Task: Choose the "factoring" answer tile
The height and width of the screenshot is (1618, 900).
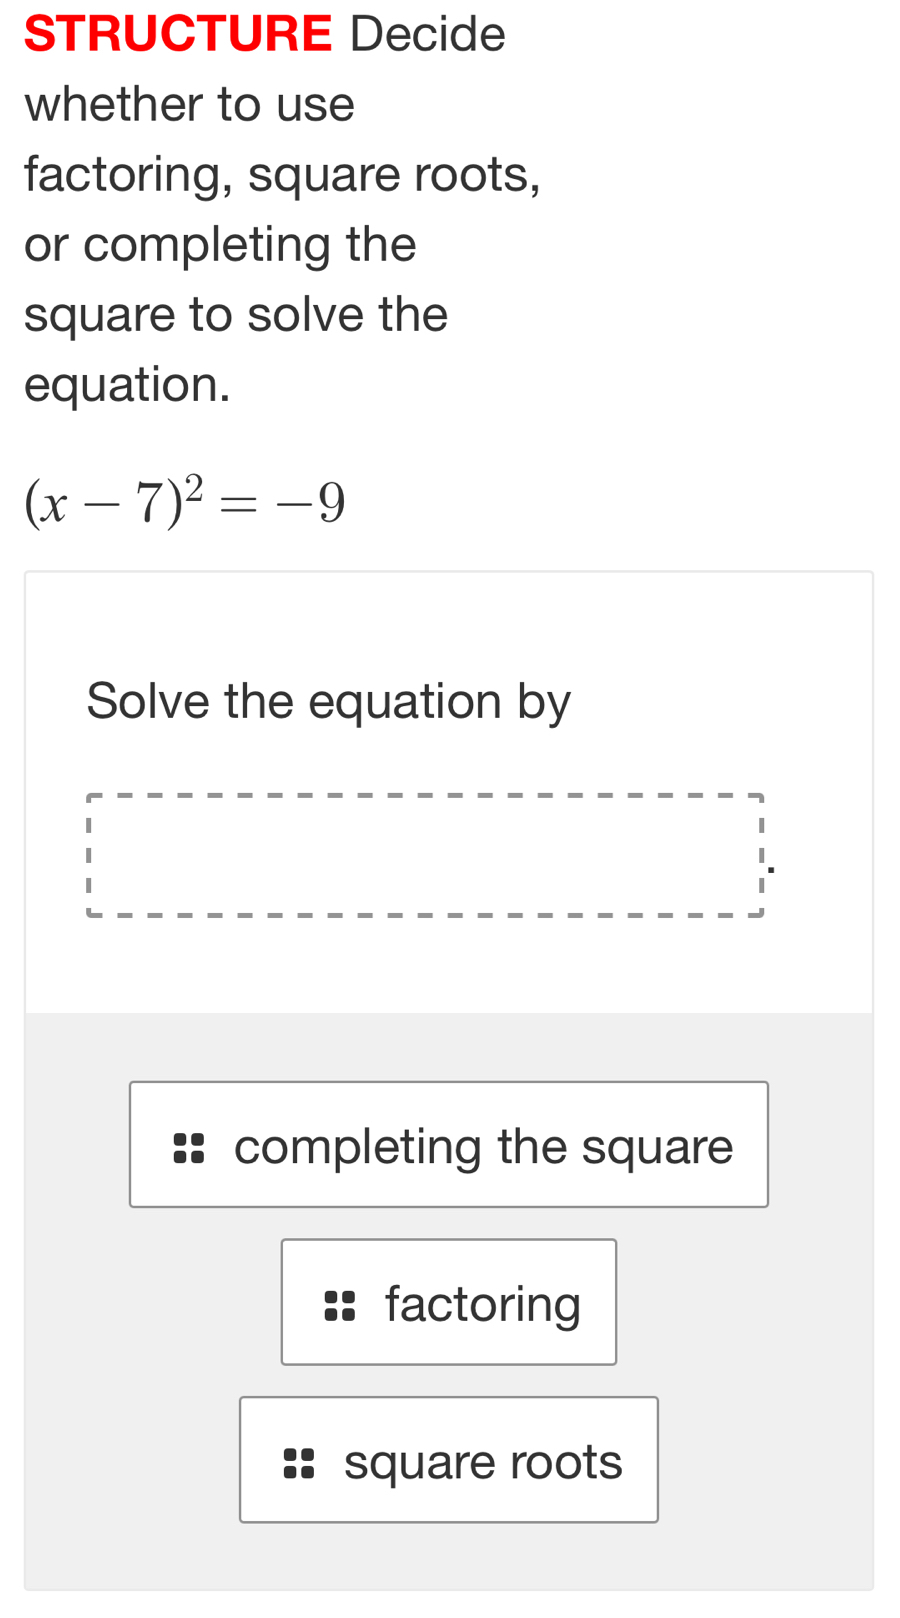Action: [x=449, y=1302]
